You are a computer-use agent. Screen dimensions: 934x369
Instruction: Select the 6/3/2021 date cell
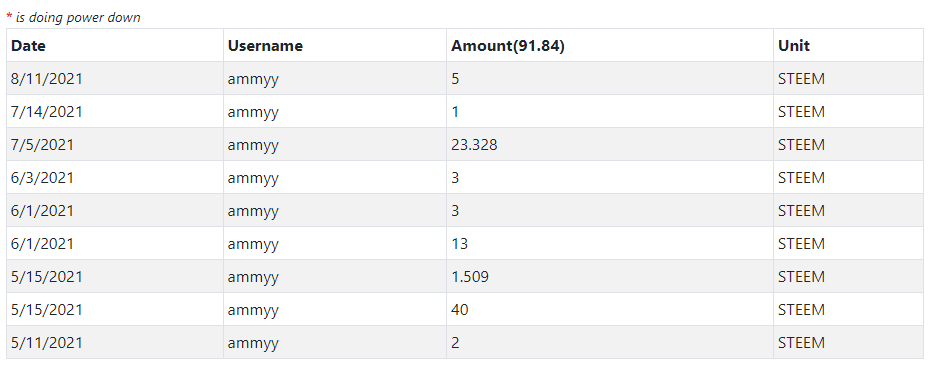tap(115, 178)
